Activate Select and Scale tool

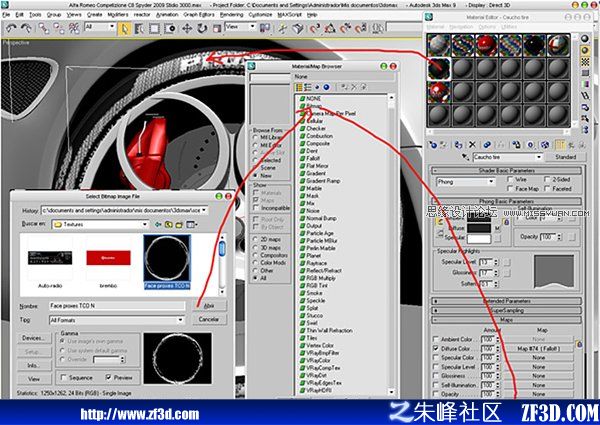(217, 29)
